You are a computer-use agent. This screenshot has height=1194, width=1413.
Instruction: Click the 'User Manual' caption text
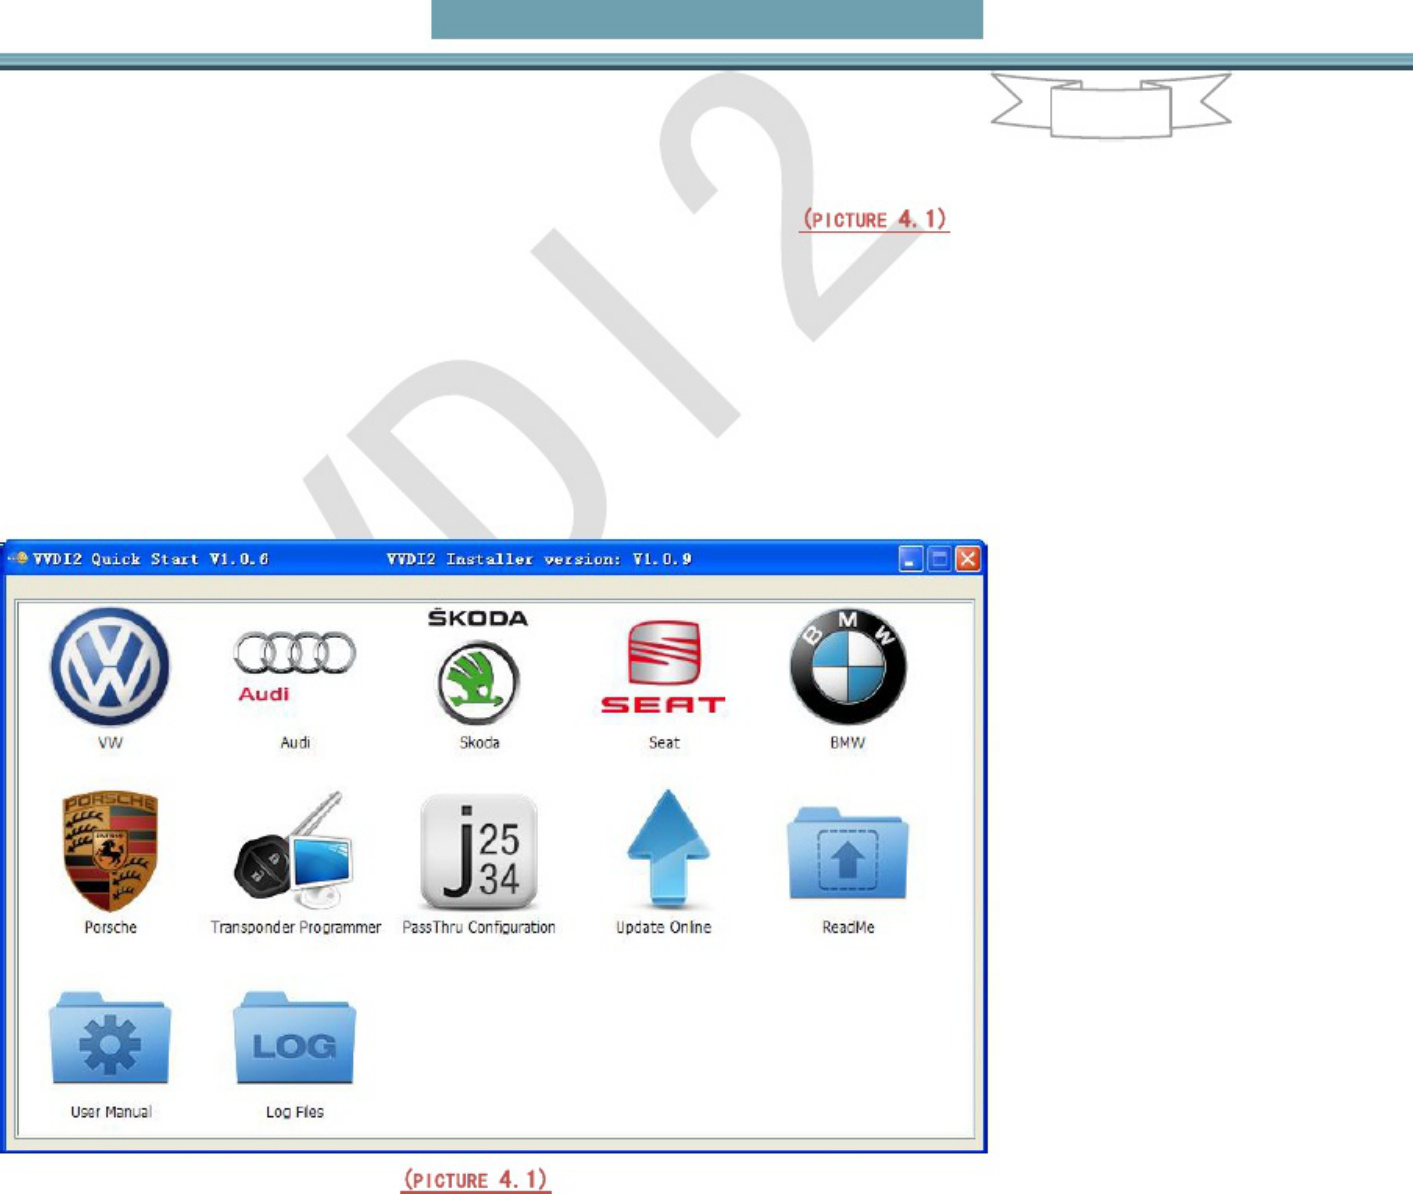click(x=111, y=1112)
